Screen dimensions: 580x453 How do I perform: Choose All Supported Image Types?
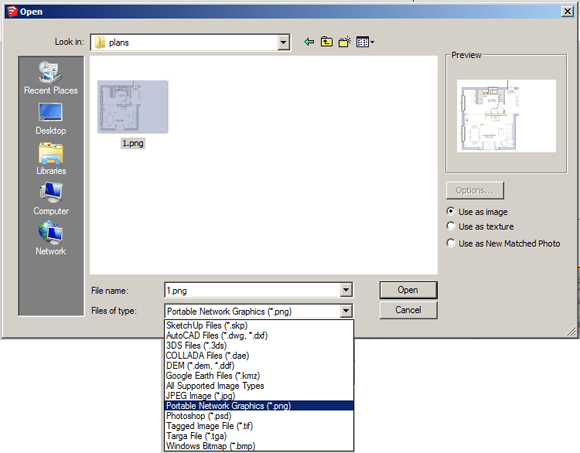click(x=259, y=386)
